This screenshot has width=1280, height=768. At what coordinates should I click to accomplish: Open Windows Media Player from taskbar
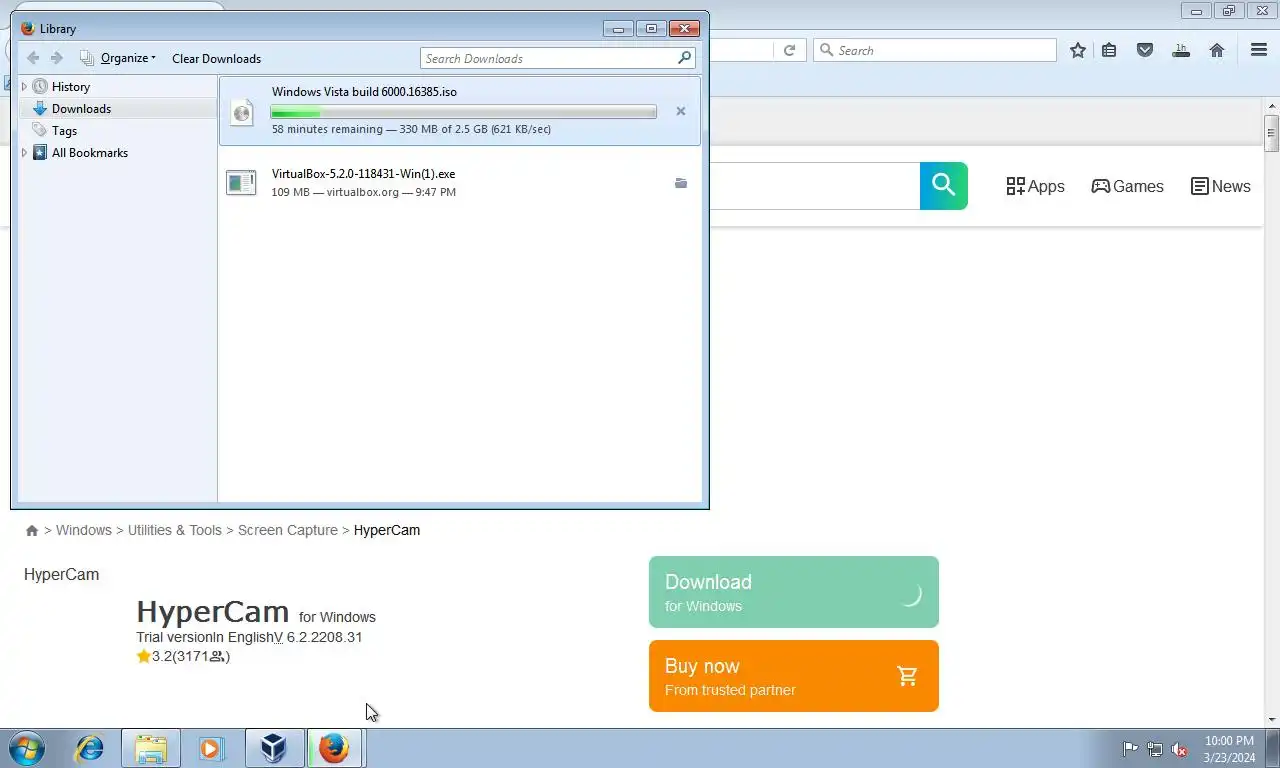[211, 748]
